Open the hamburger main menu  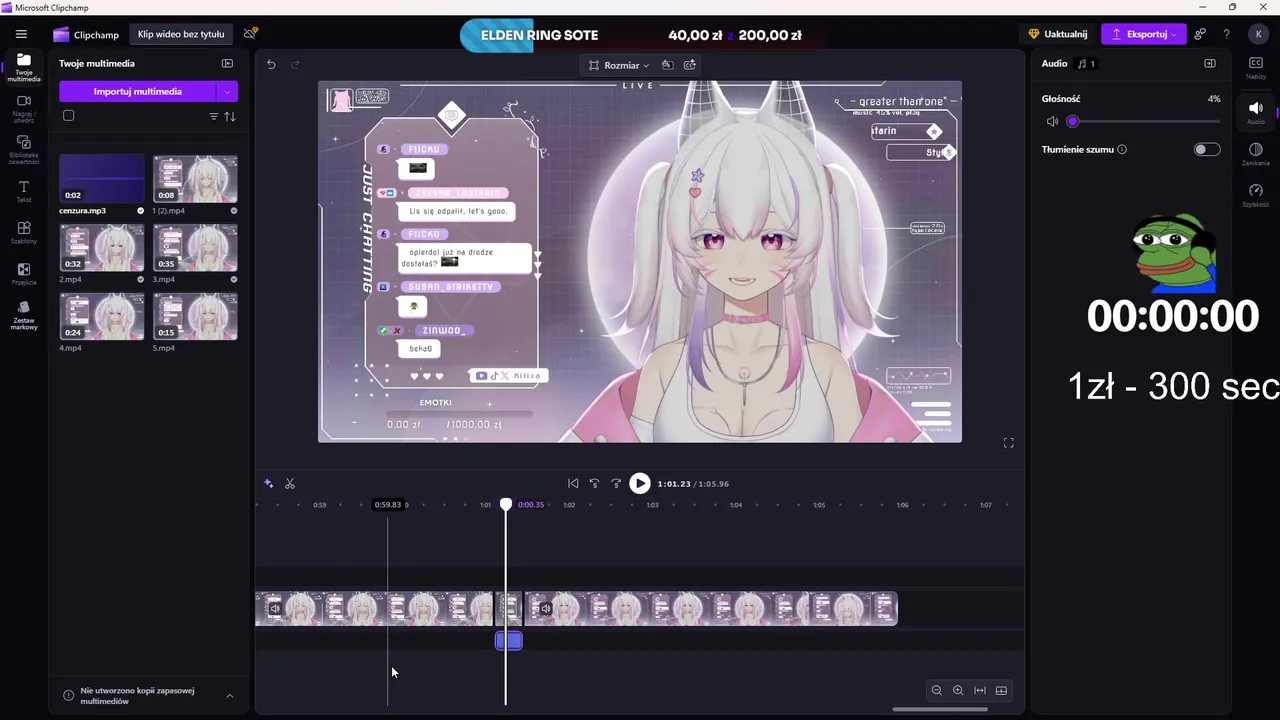click(21, 34)
